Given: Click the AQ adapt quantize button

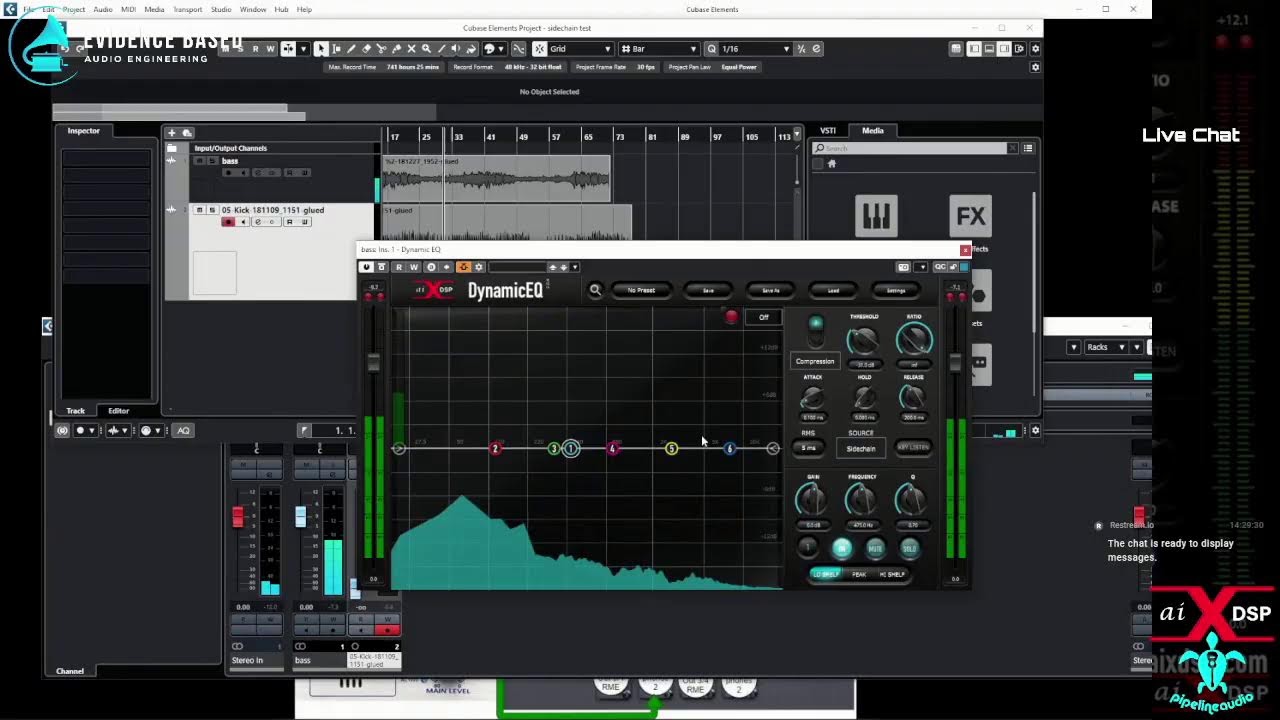Looking at the screenshot, I should pyautogui.click(x=183, y=430).
